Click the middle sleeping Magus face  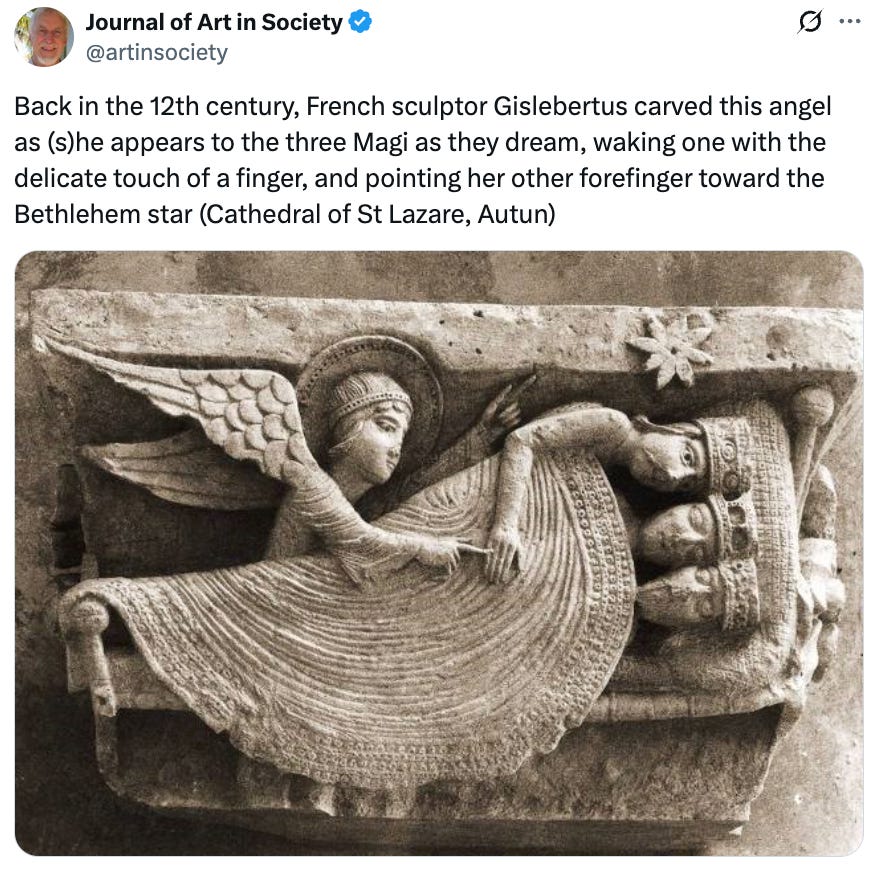click(678, 529)
